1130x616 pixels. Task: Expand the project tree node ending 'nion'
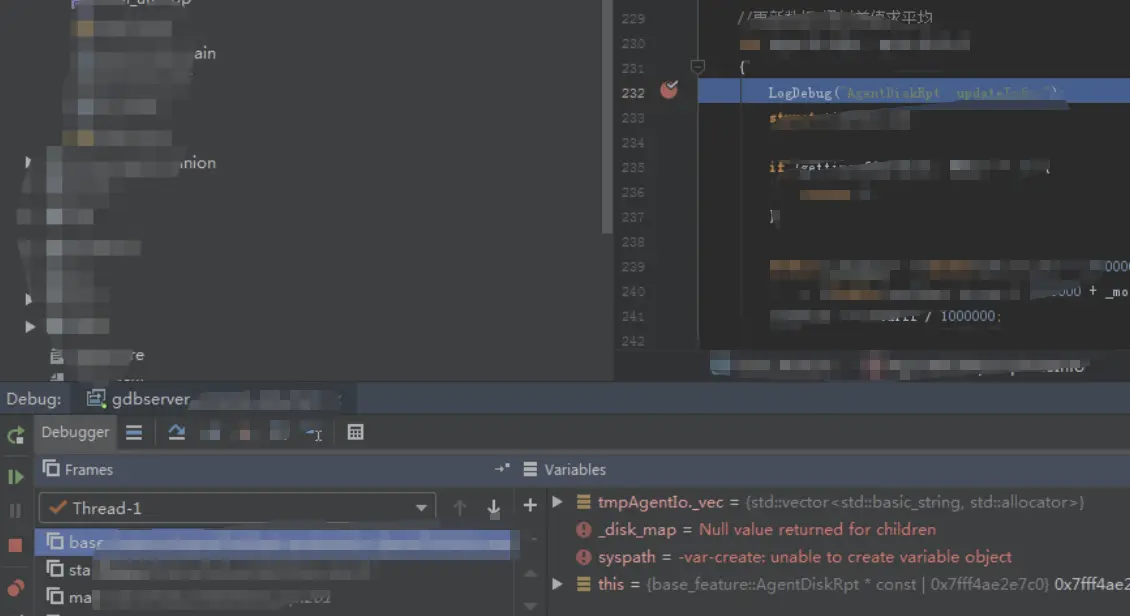pos(28,162)
